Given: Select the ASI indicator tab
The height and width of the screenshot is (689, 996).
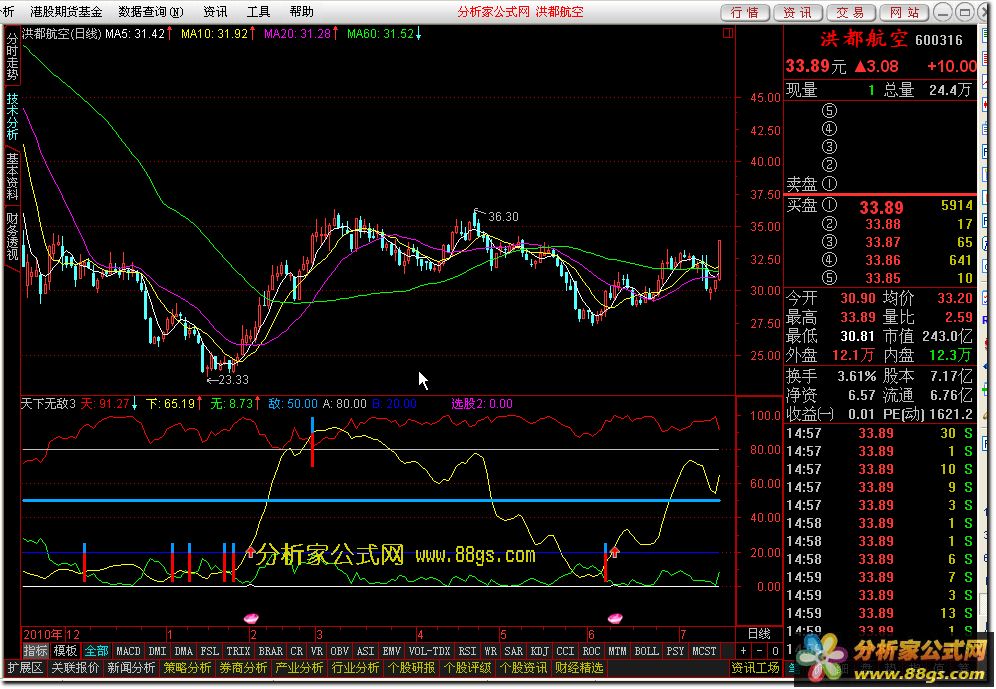Looking at the screenshot, I should point(366,651).
